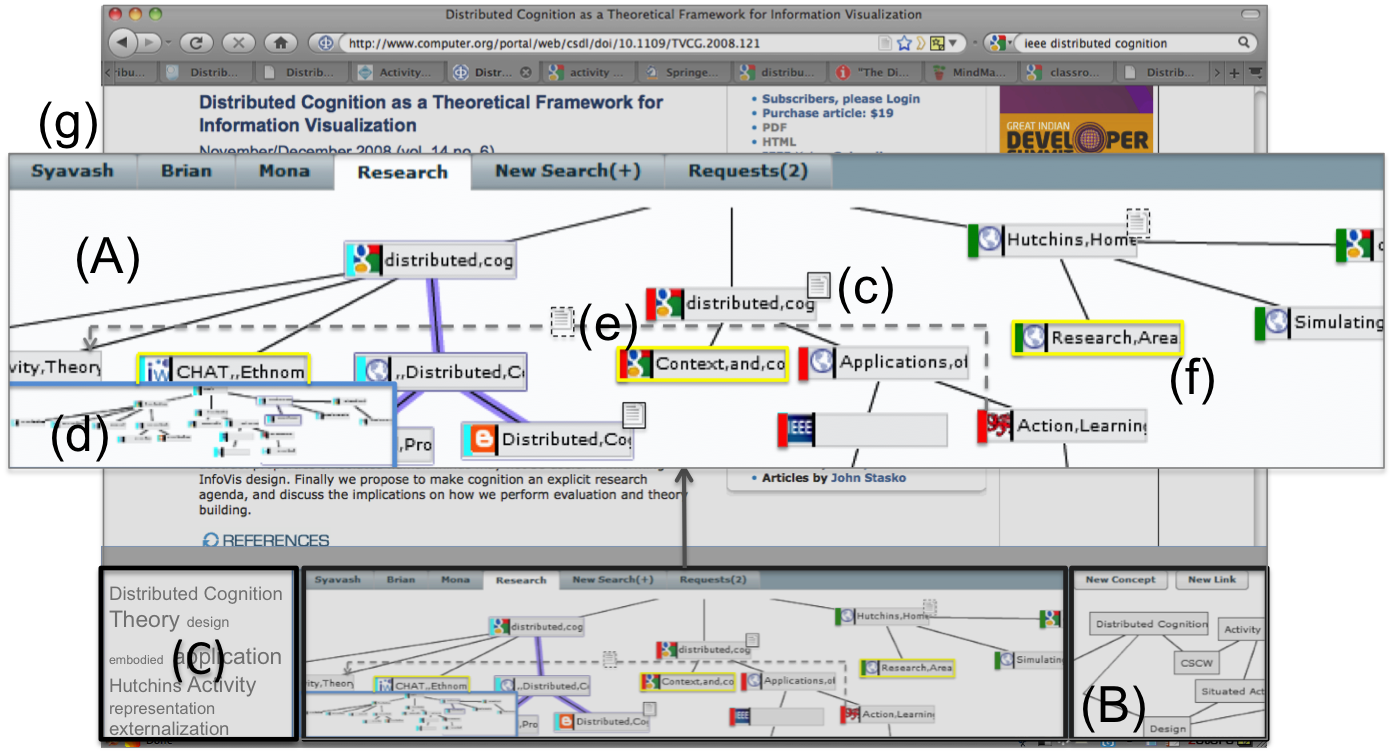Open dashed note icon above 'Hutchins,Home', enlarged view
The height and width of the screenshot is (753, 1393).
[1138, 223]
